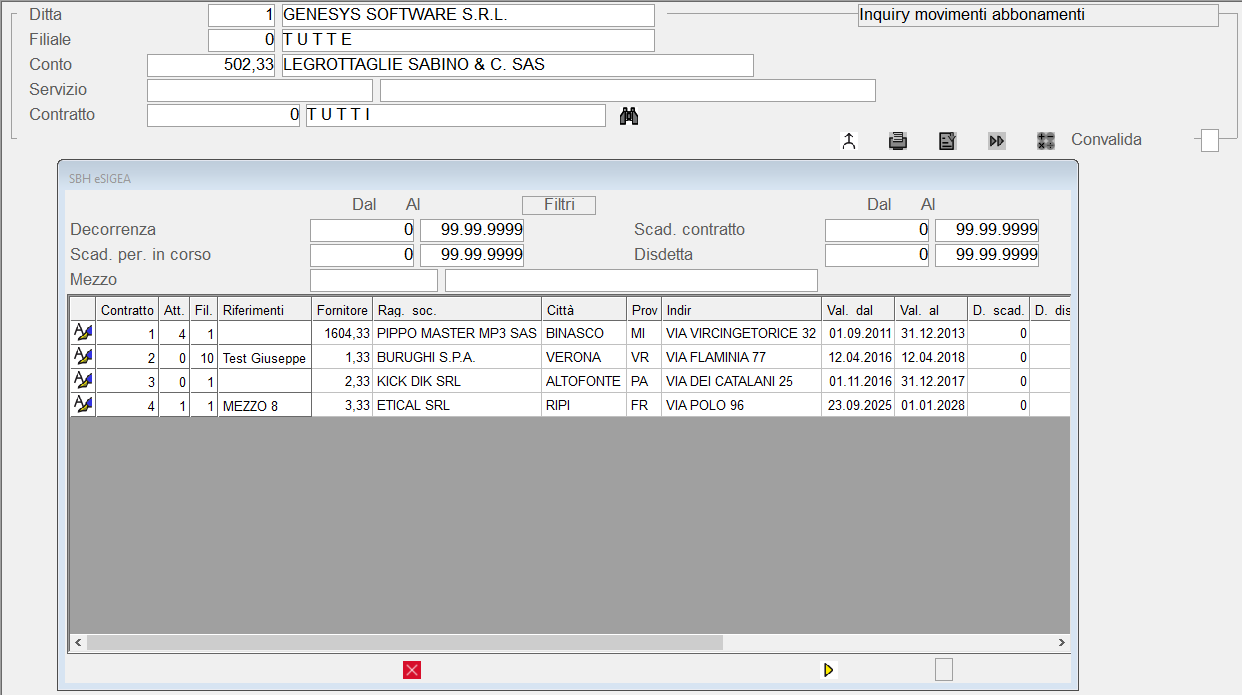The width and height of the screenshot is (1242, 695).
Task: Open the notes document icon
Action: click(x=947, y=141)
